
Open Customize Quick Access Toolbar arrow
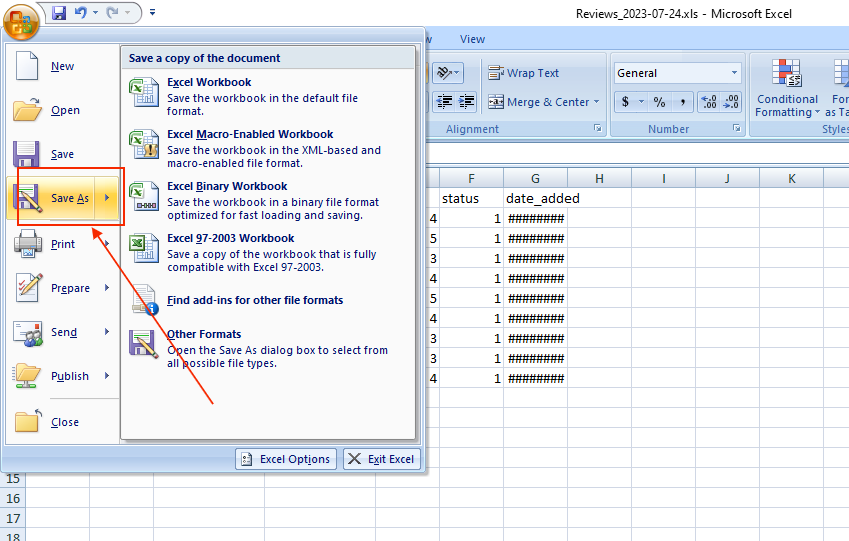click(x=153, y=12)
